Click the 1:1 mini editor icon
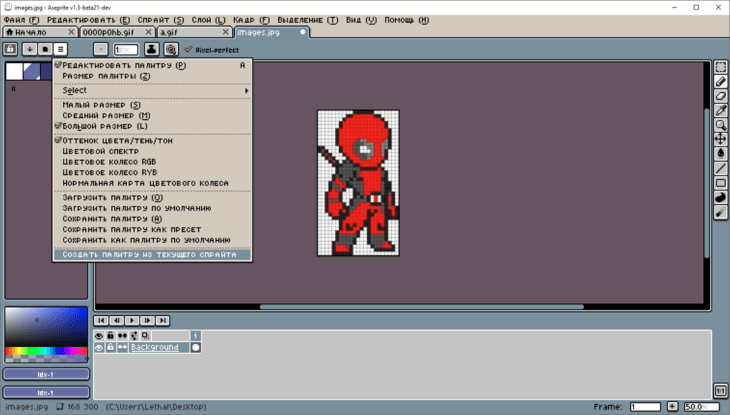The width and height of the screenshot is (730, 415). point(720,391)
